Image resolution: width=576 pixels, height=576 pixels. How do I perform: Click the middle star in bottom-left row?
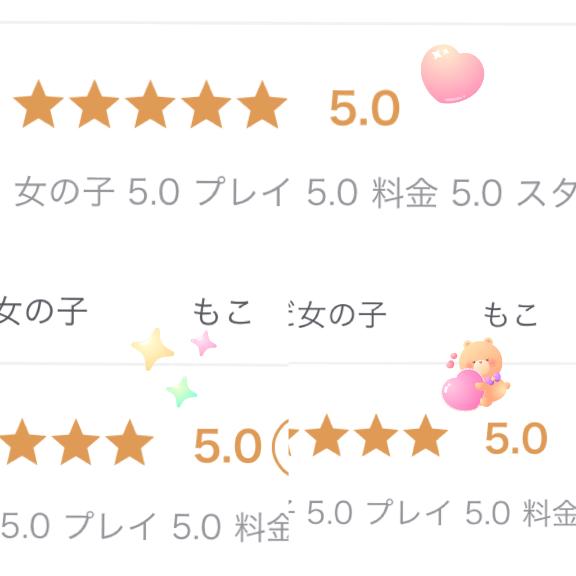tap(76, 442)
